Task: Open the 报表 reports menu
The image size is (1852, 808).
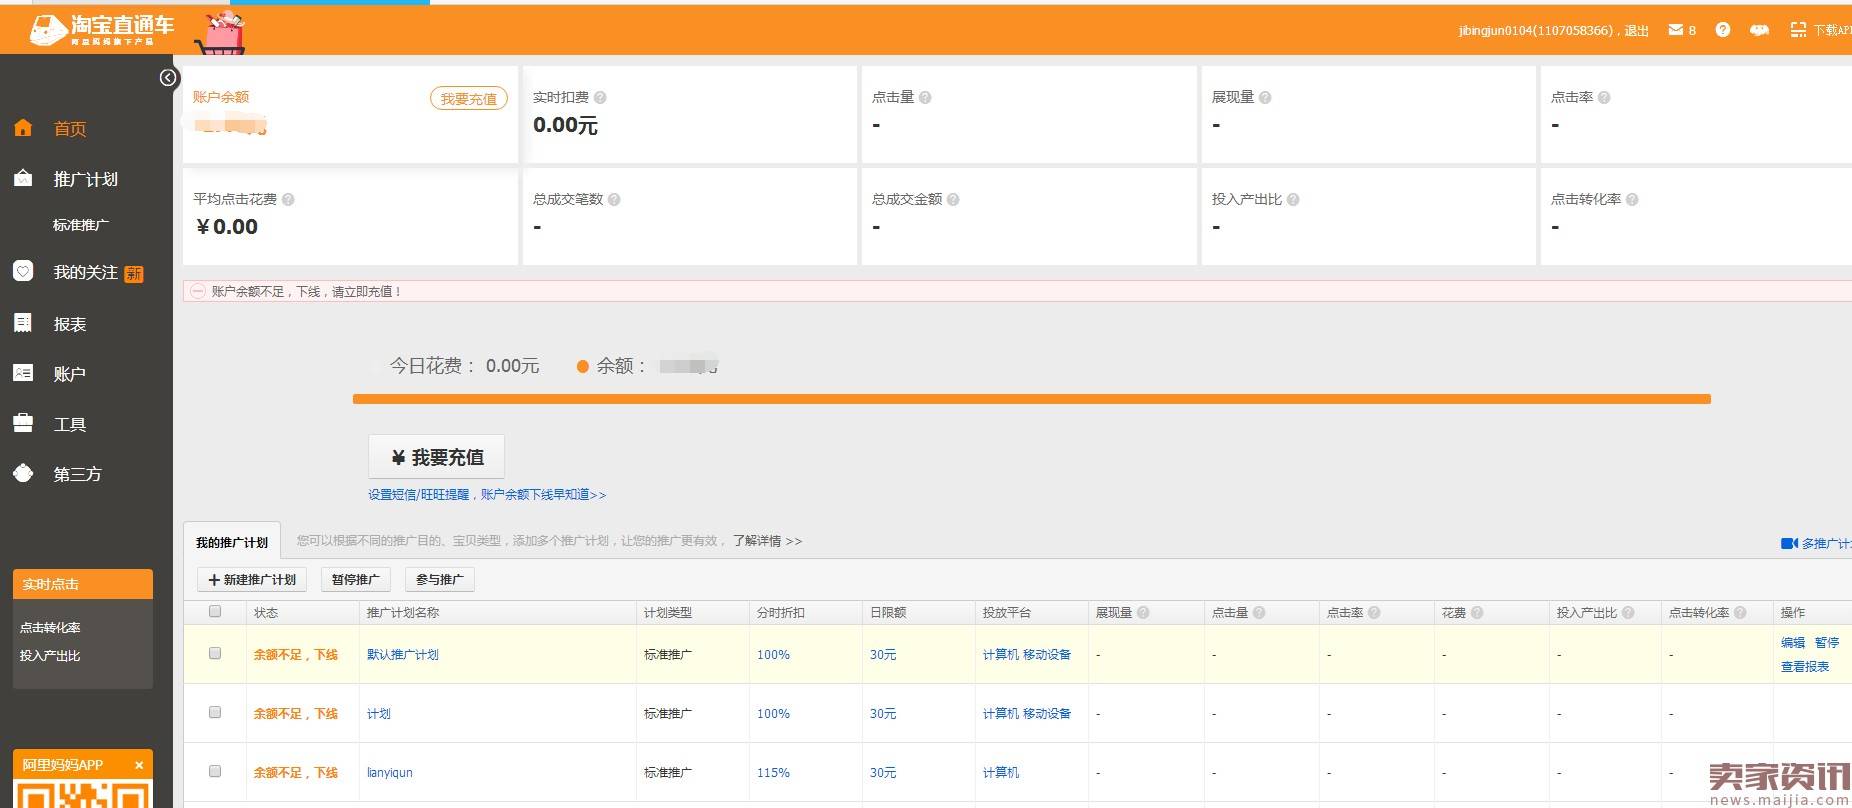Action: [70, 324]
